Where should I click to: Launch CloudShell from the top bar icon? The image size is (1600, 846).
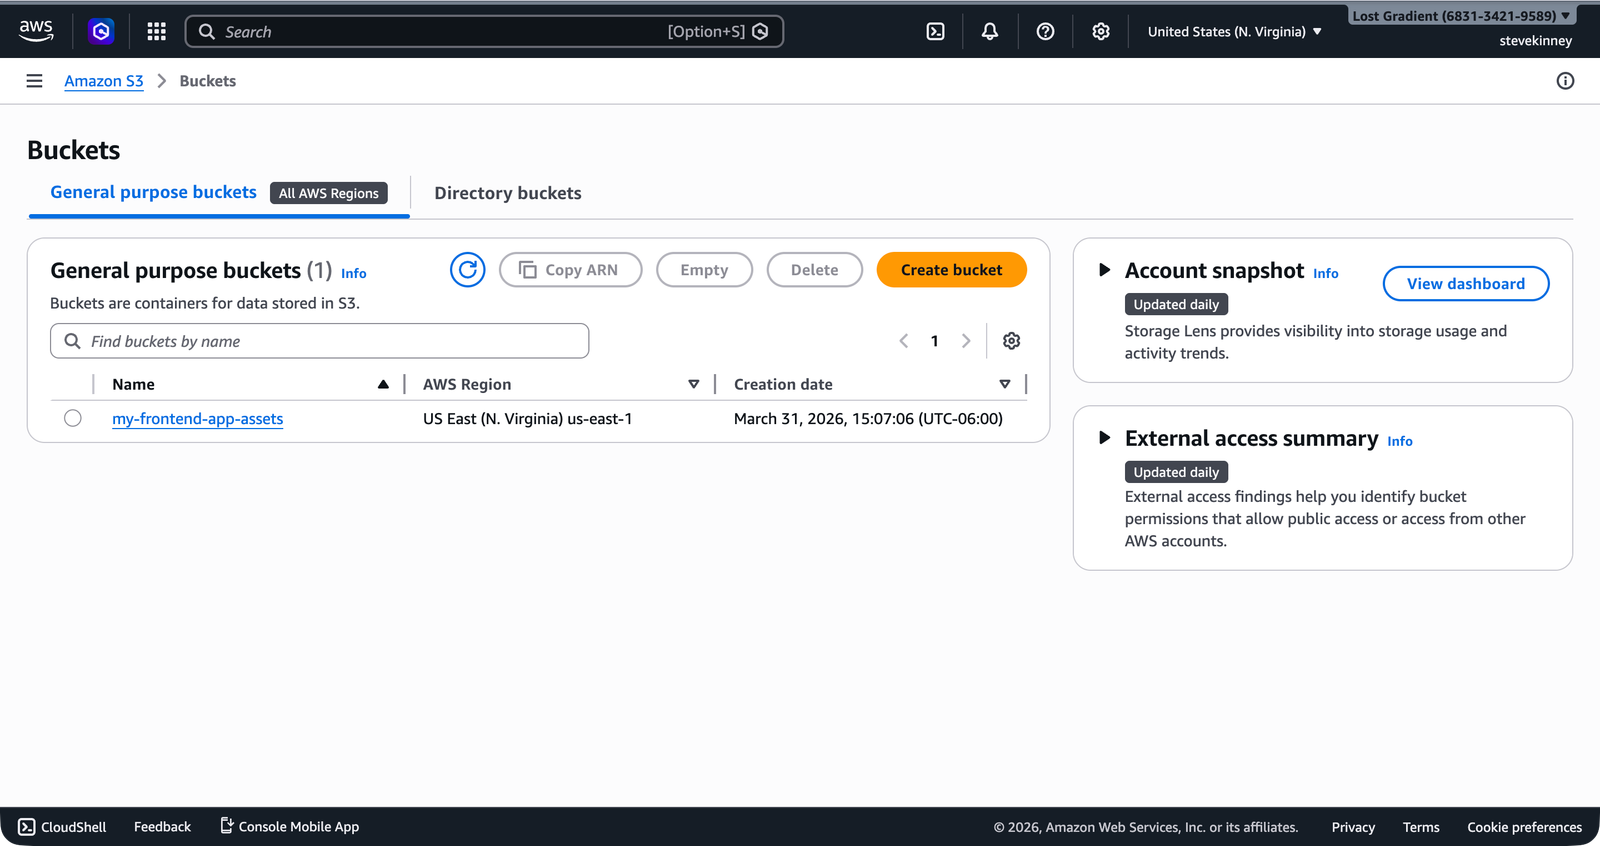[x=935, y=32]
